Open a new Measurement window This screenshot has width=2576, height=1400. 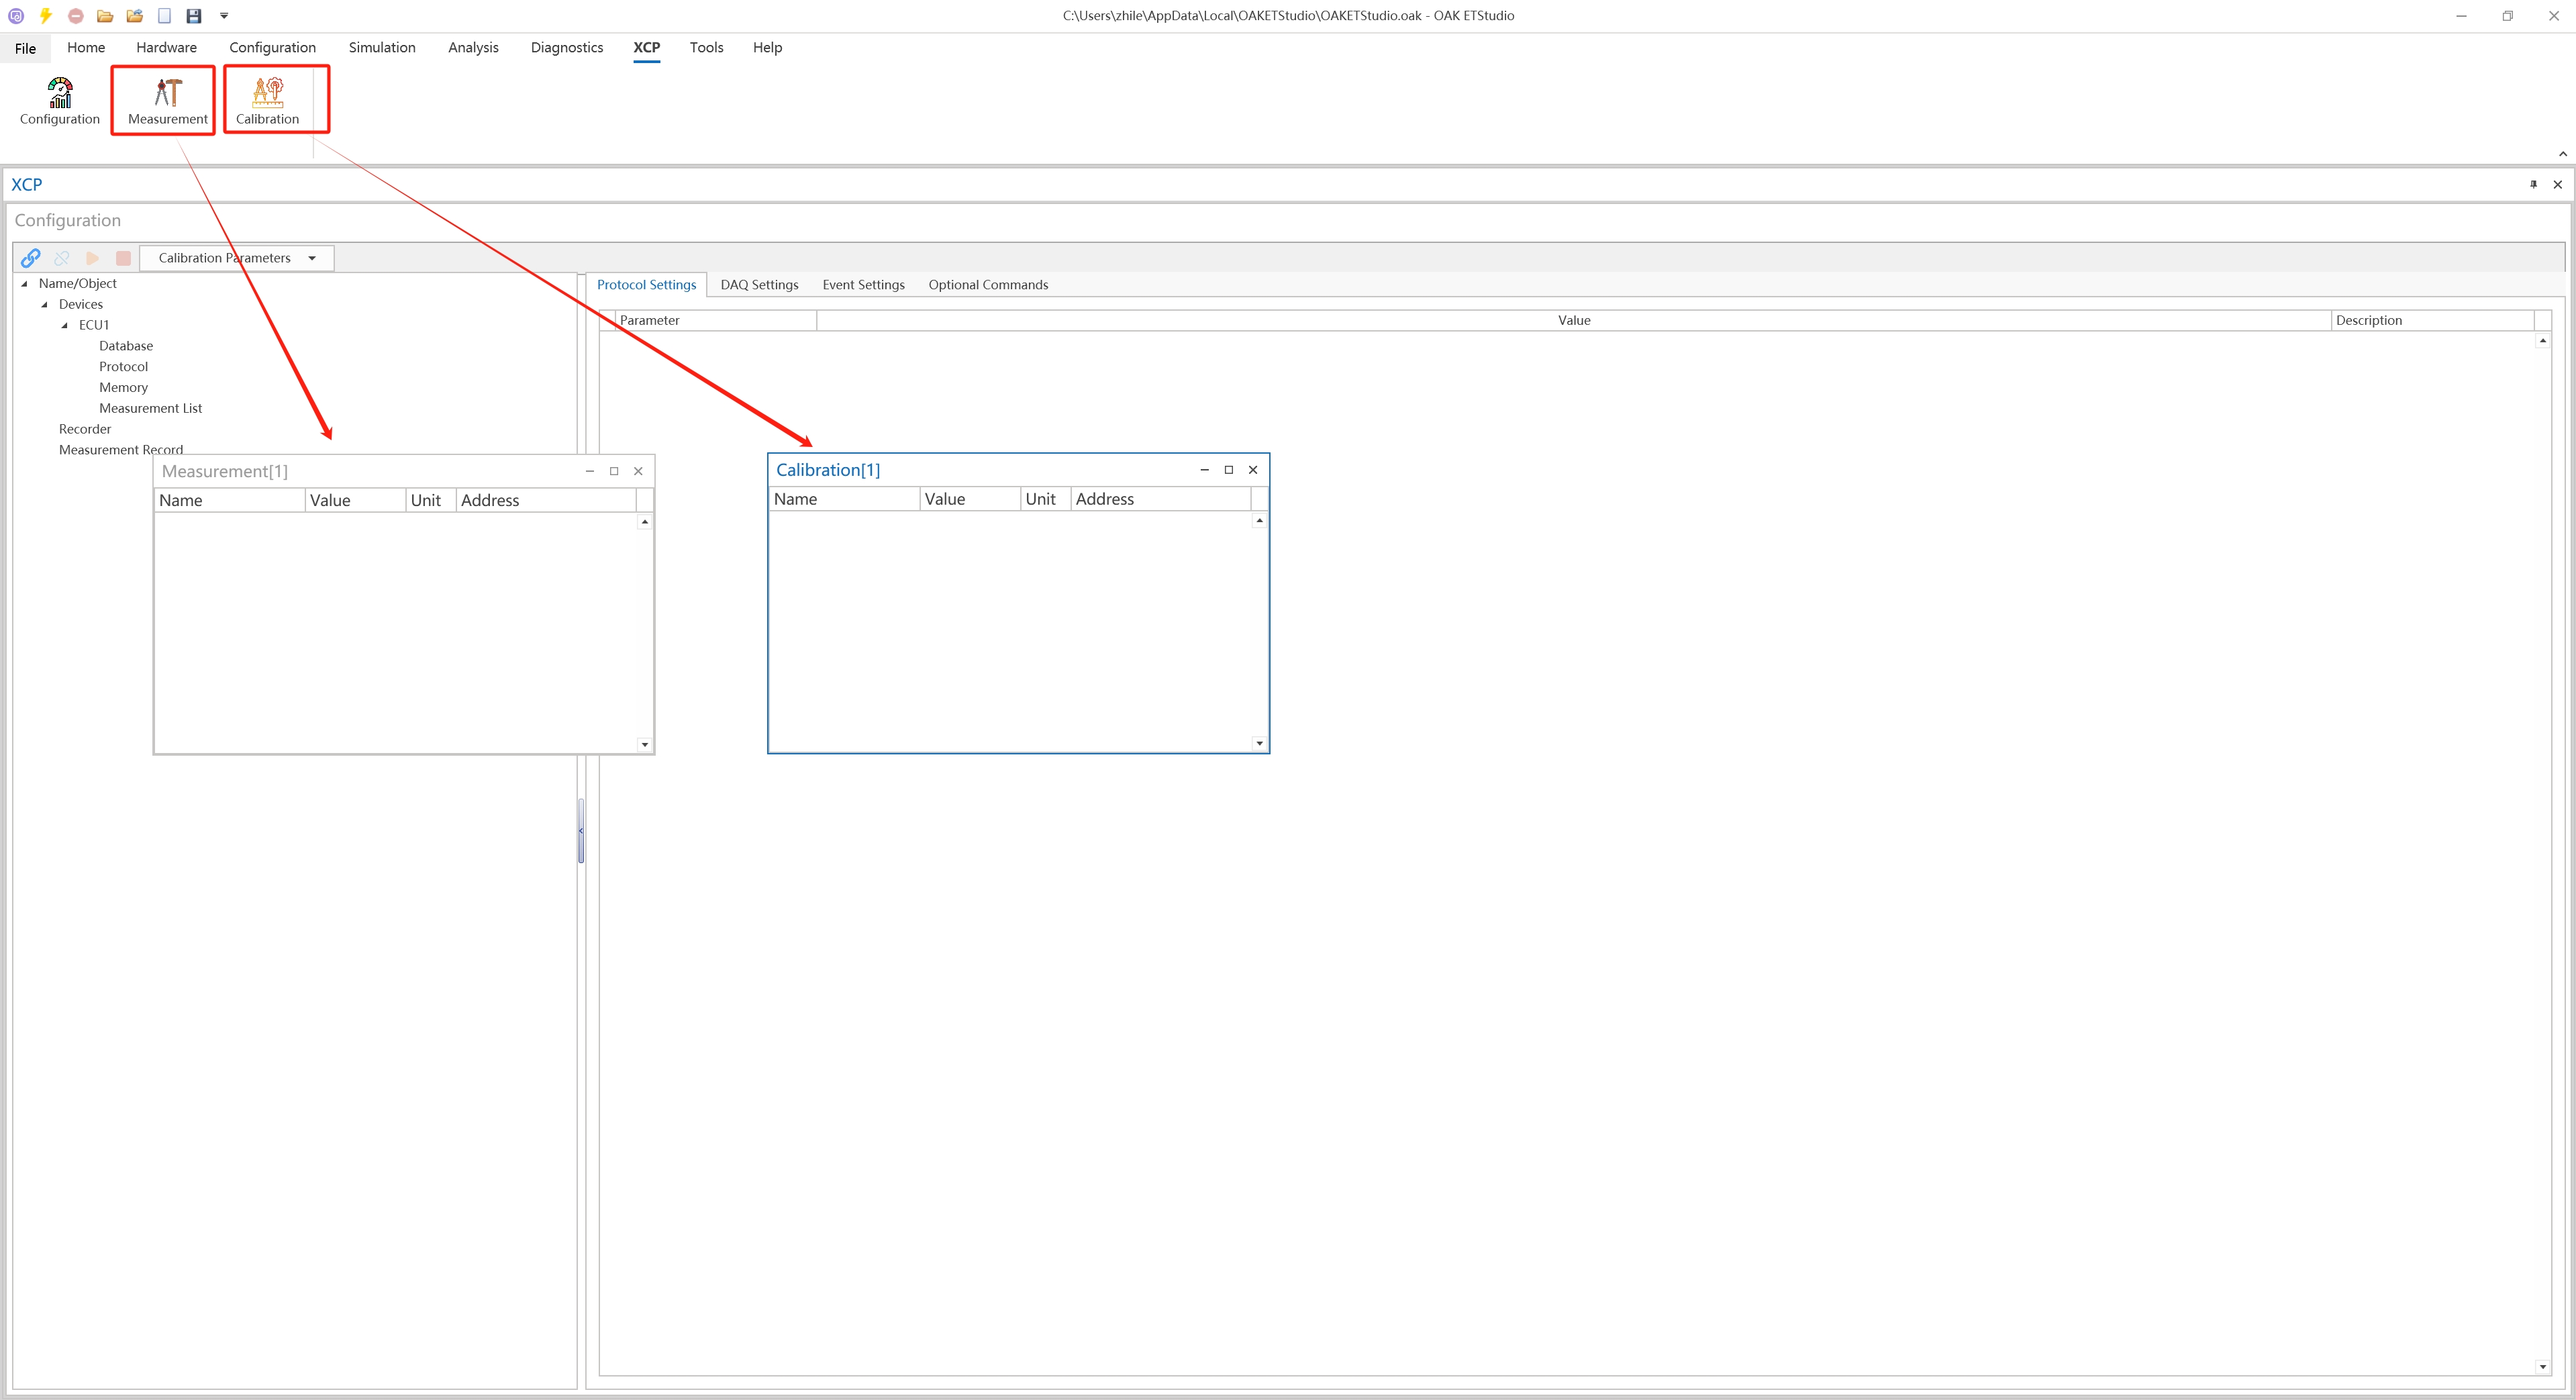(167, 101)
